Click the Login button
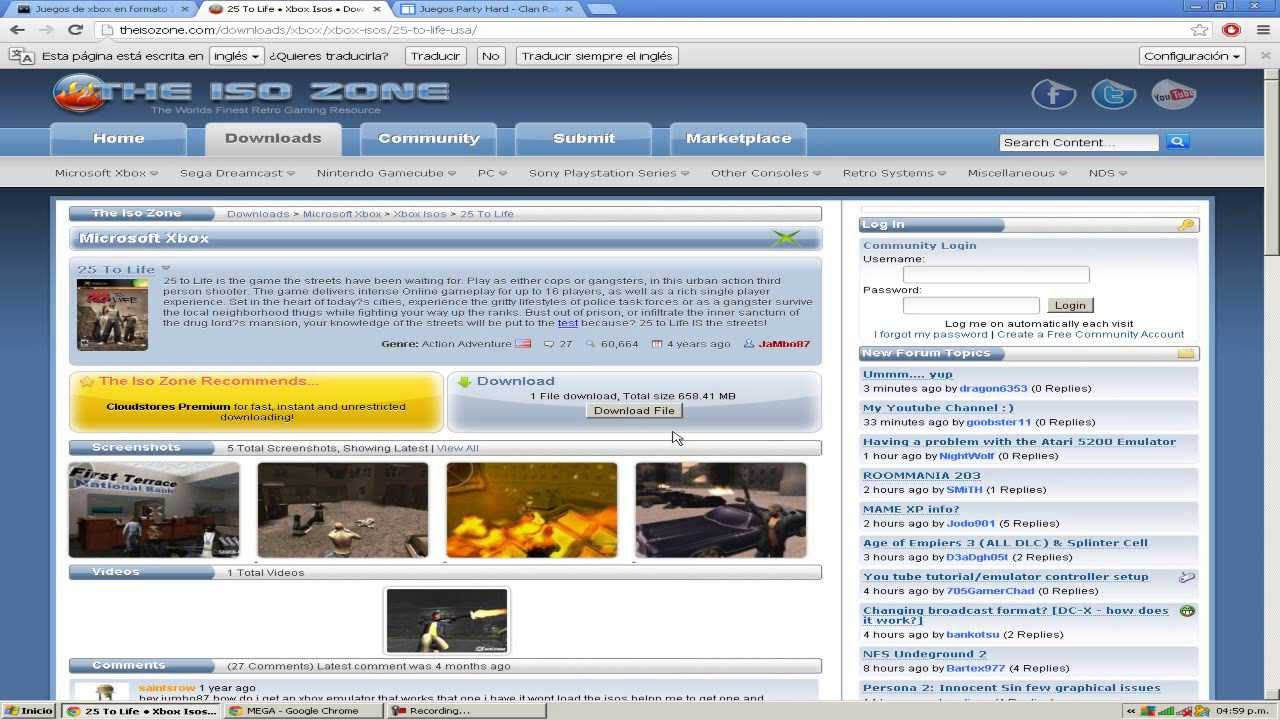This screenshot has height=720, width=1280. point(1070,306)
